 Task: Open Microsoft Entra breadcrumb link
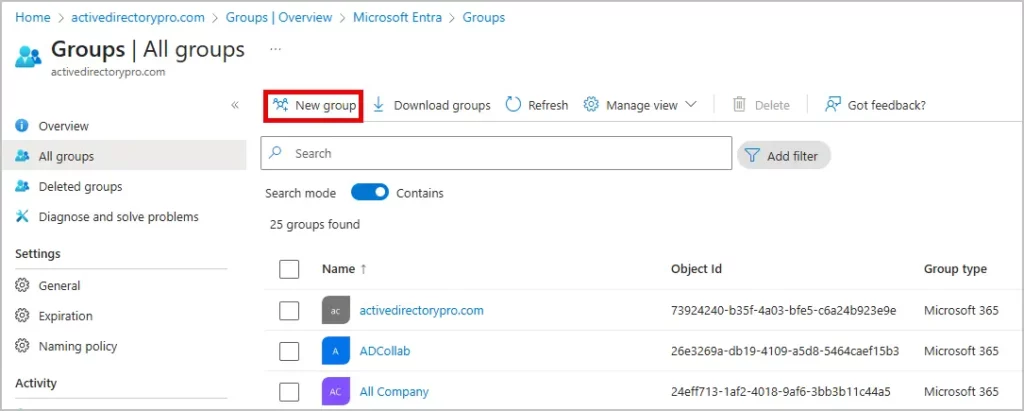point(397,18)
